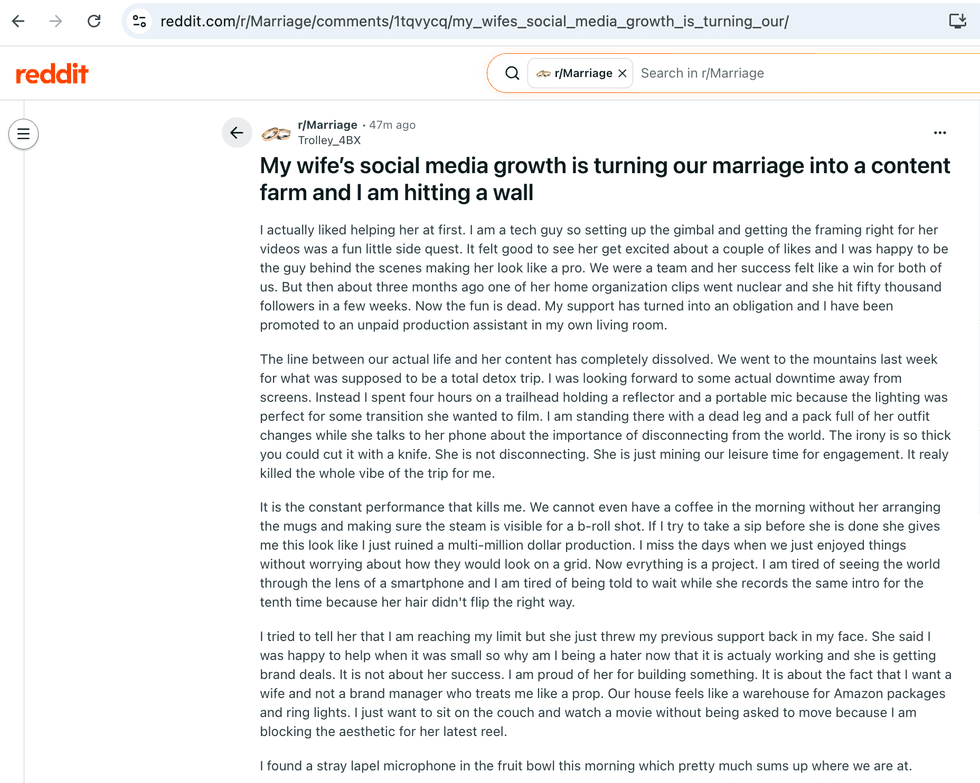The width and height of the screenshot is (980, 783).
Task: Click the r/Marriage community avatar rings
Action: click(276, 133)
